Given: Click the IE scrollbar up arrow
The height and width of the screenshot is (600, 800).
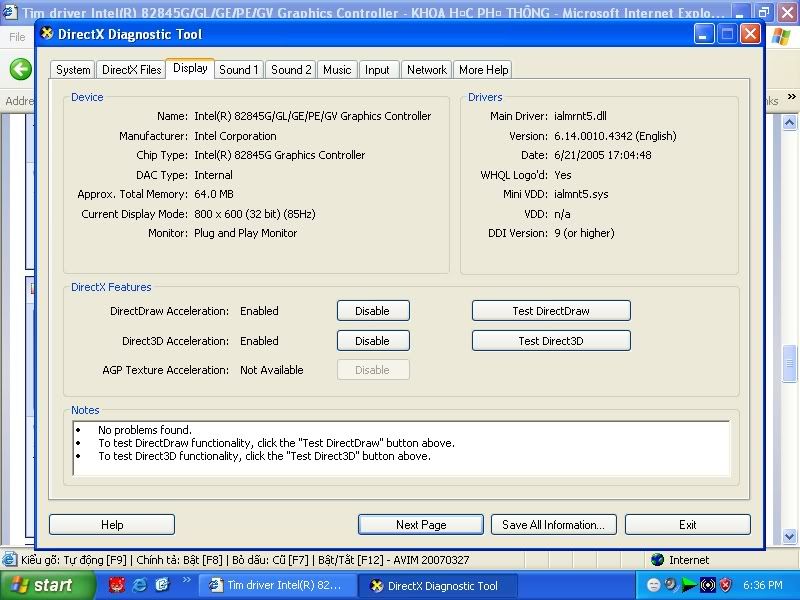Looking at the screenshot, I should pyautogui.click(x=789, y=122).
